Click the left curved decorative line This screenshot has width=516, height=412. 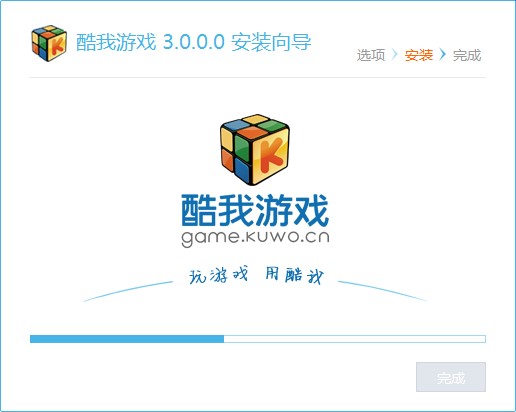pyautogui.click(x=128, y=291)
